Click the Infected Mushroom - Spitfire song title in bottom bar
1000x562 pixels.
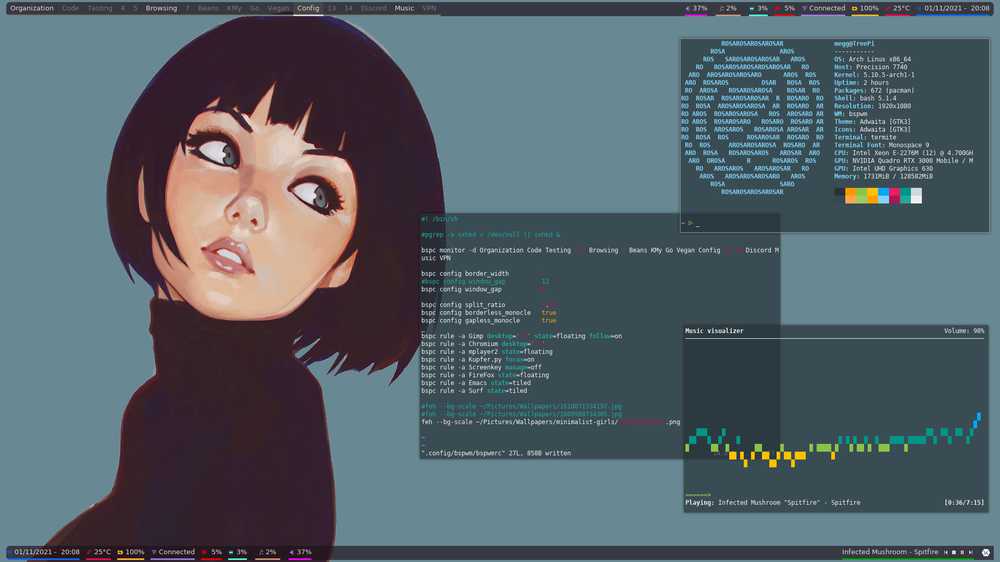coord(890,552)
